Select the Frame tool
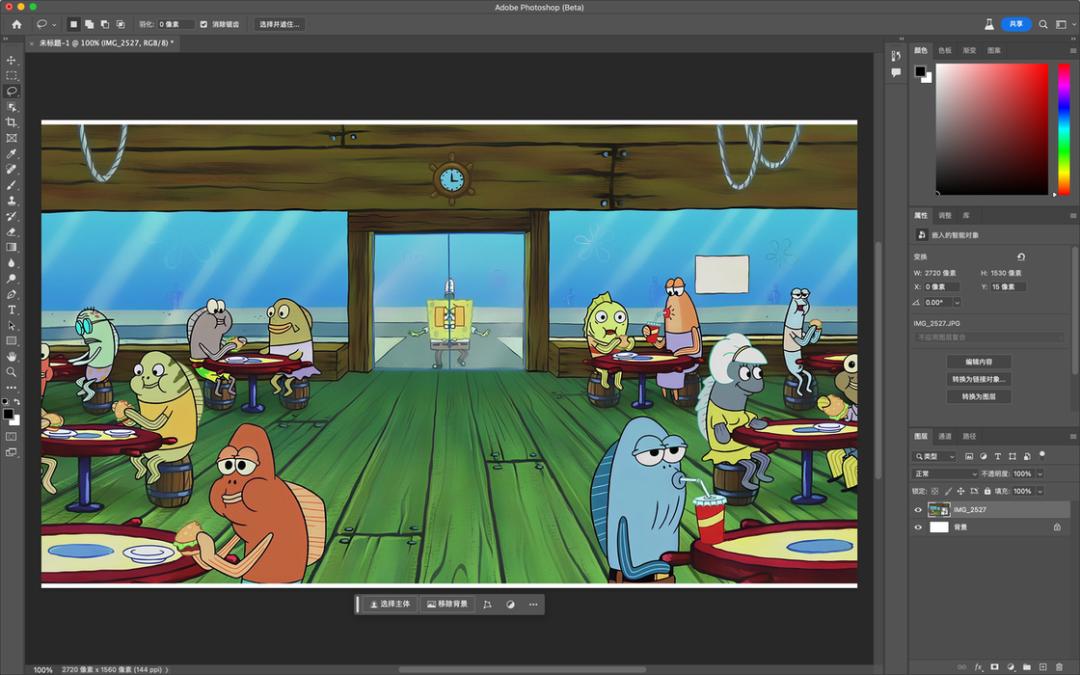Screen dimensions: 1080x675 pyautogui.click(x=12, y=138)
